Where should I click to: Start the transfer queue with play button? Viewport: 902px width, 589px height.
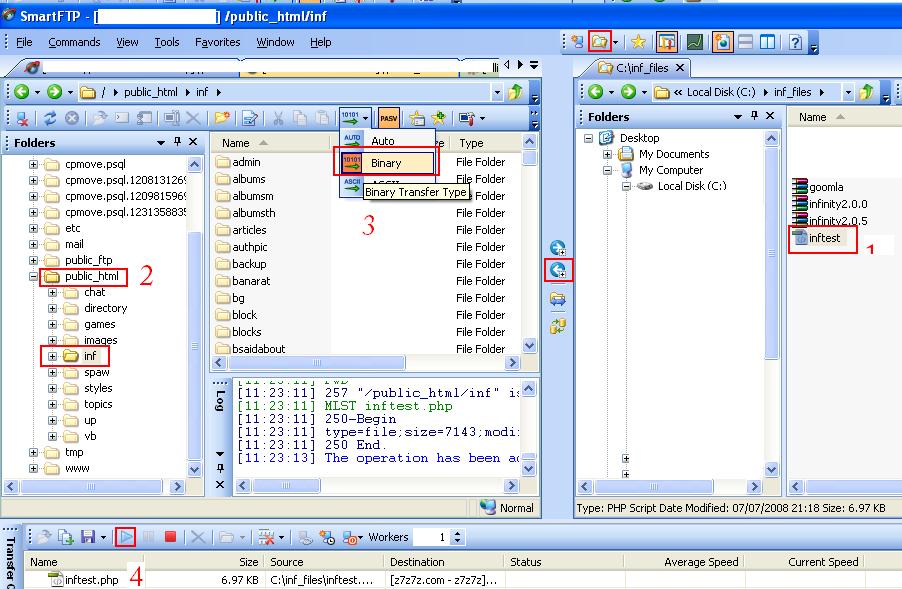[126, 537]
